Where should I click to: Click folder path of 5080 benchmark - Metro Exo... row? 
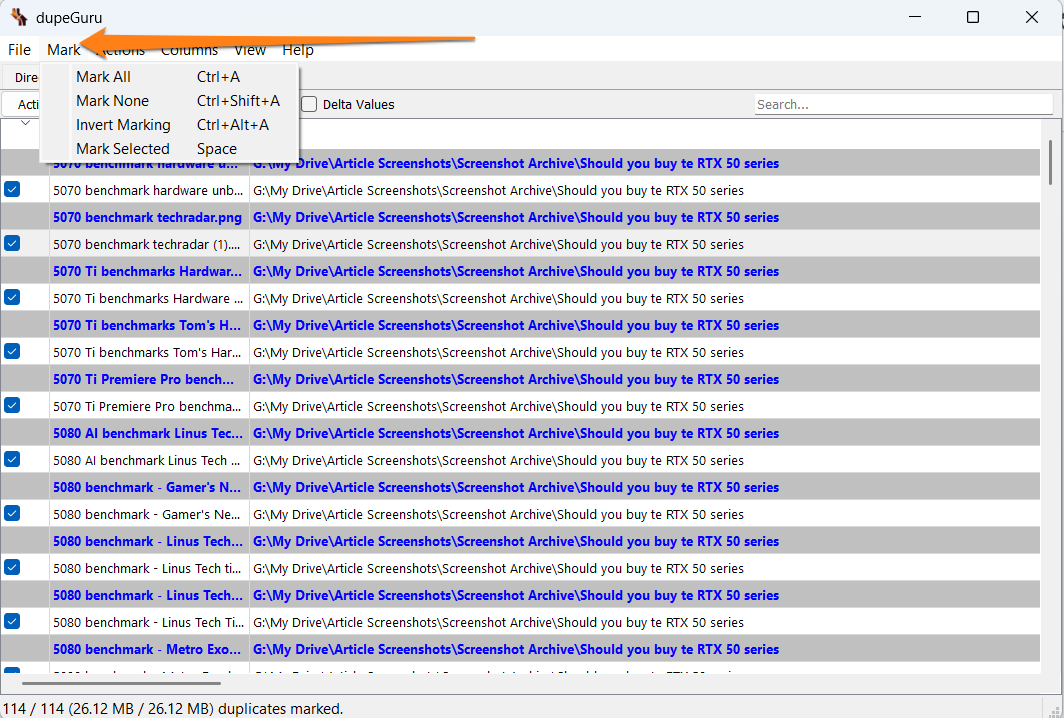516,649
